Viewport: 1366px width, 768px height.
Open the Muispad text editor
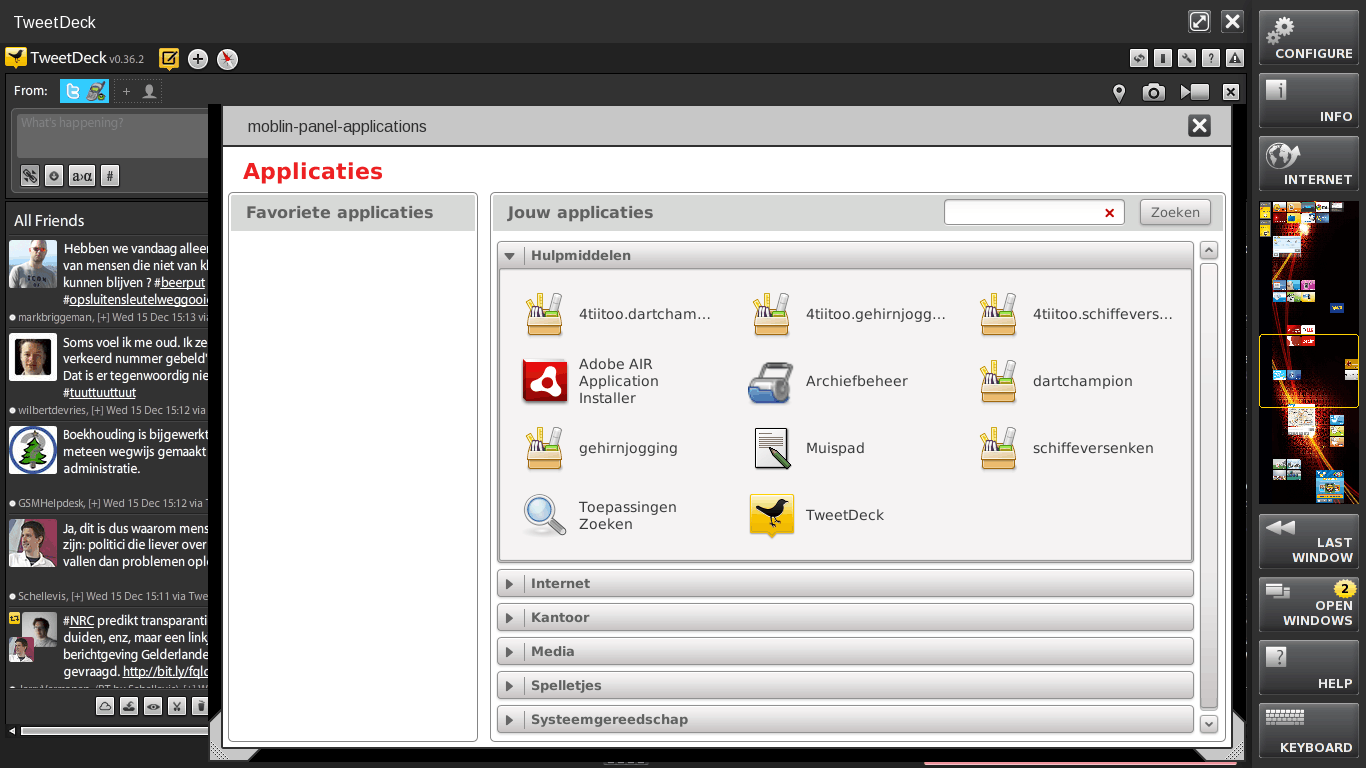pos(772,448)
